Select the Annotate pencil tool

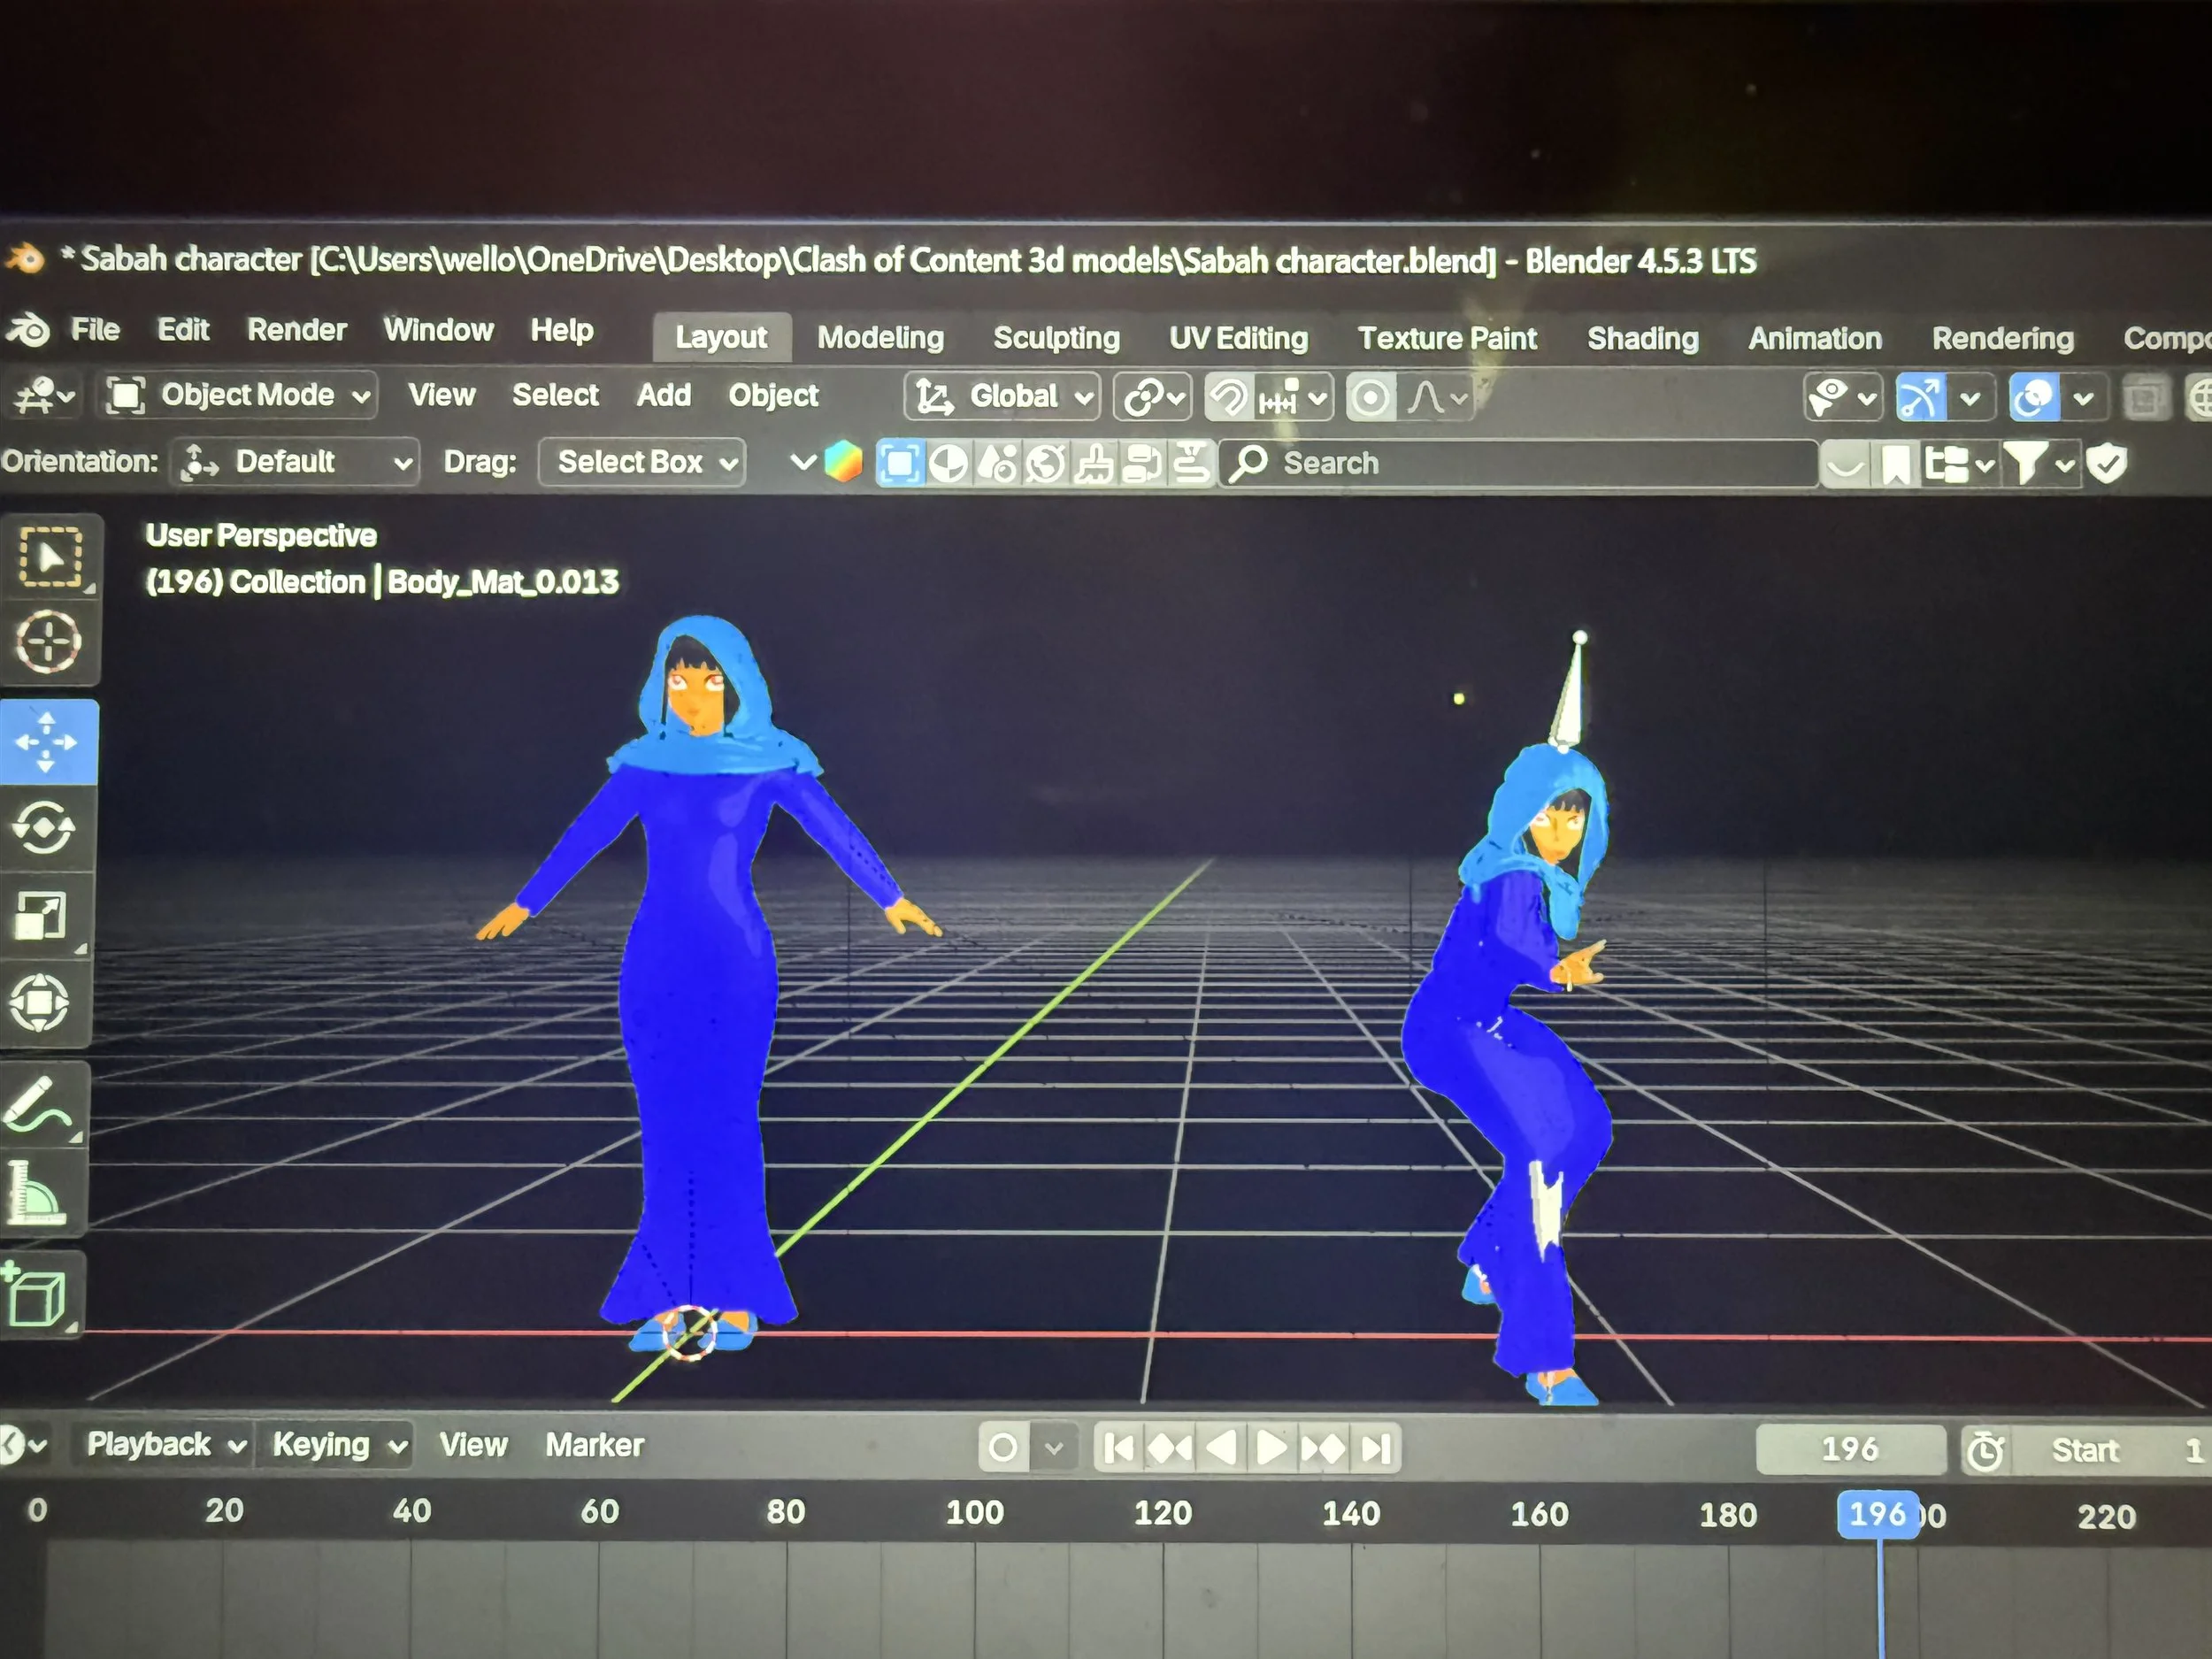(38, 1104)
